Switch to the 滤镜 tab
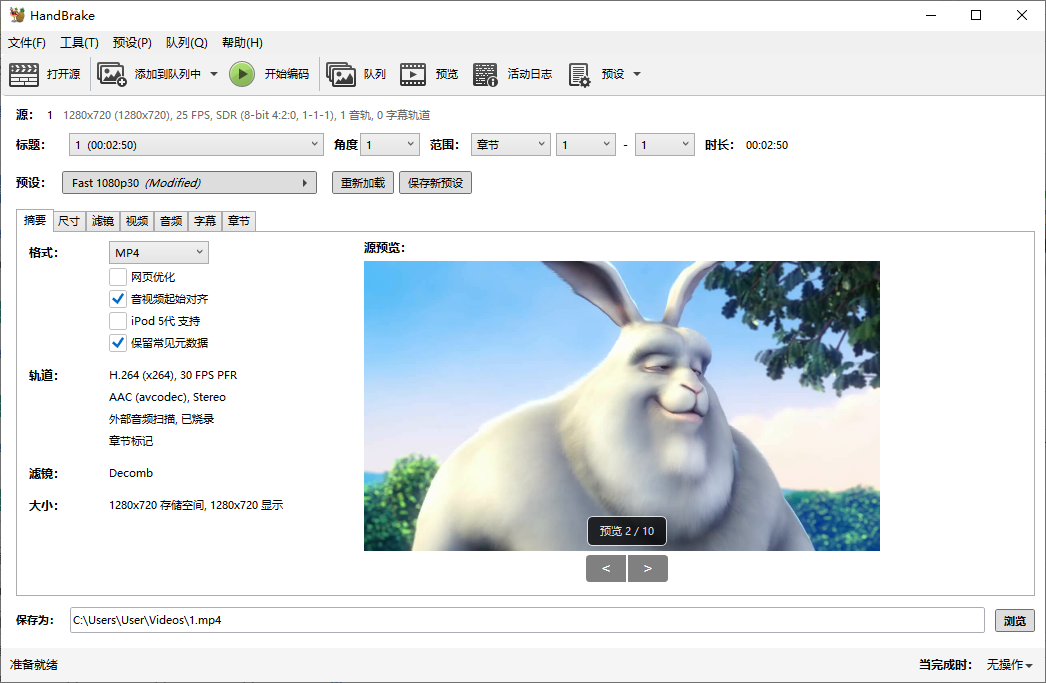The height and width of the screenshot is (683, 1046). coord(103,221)
